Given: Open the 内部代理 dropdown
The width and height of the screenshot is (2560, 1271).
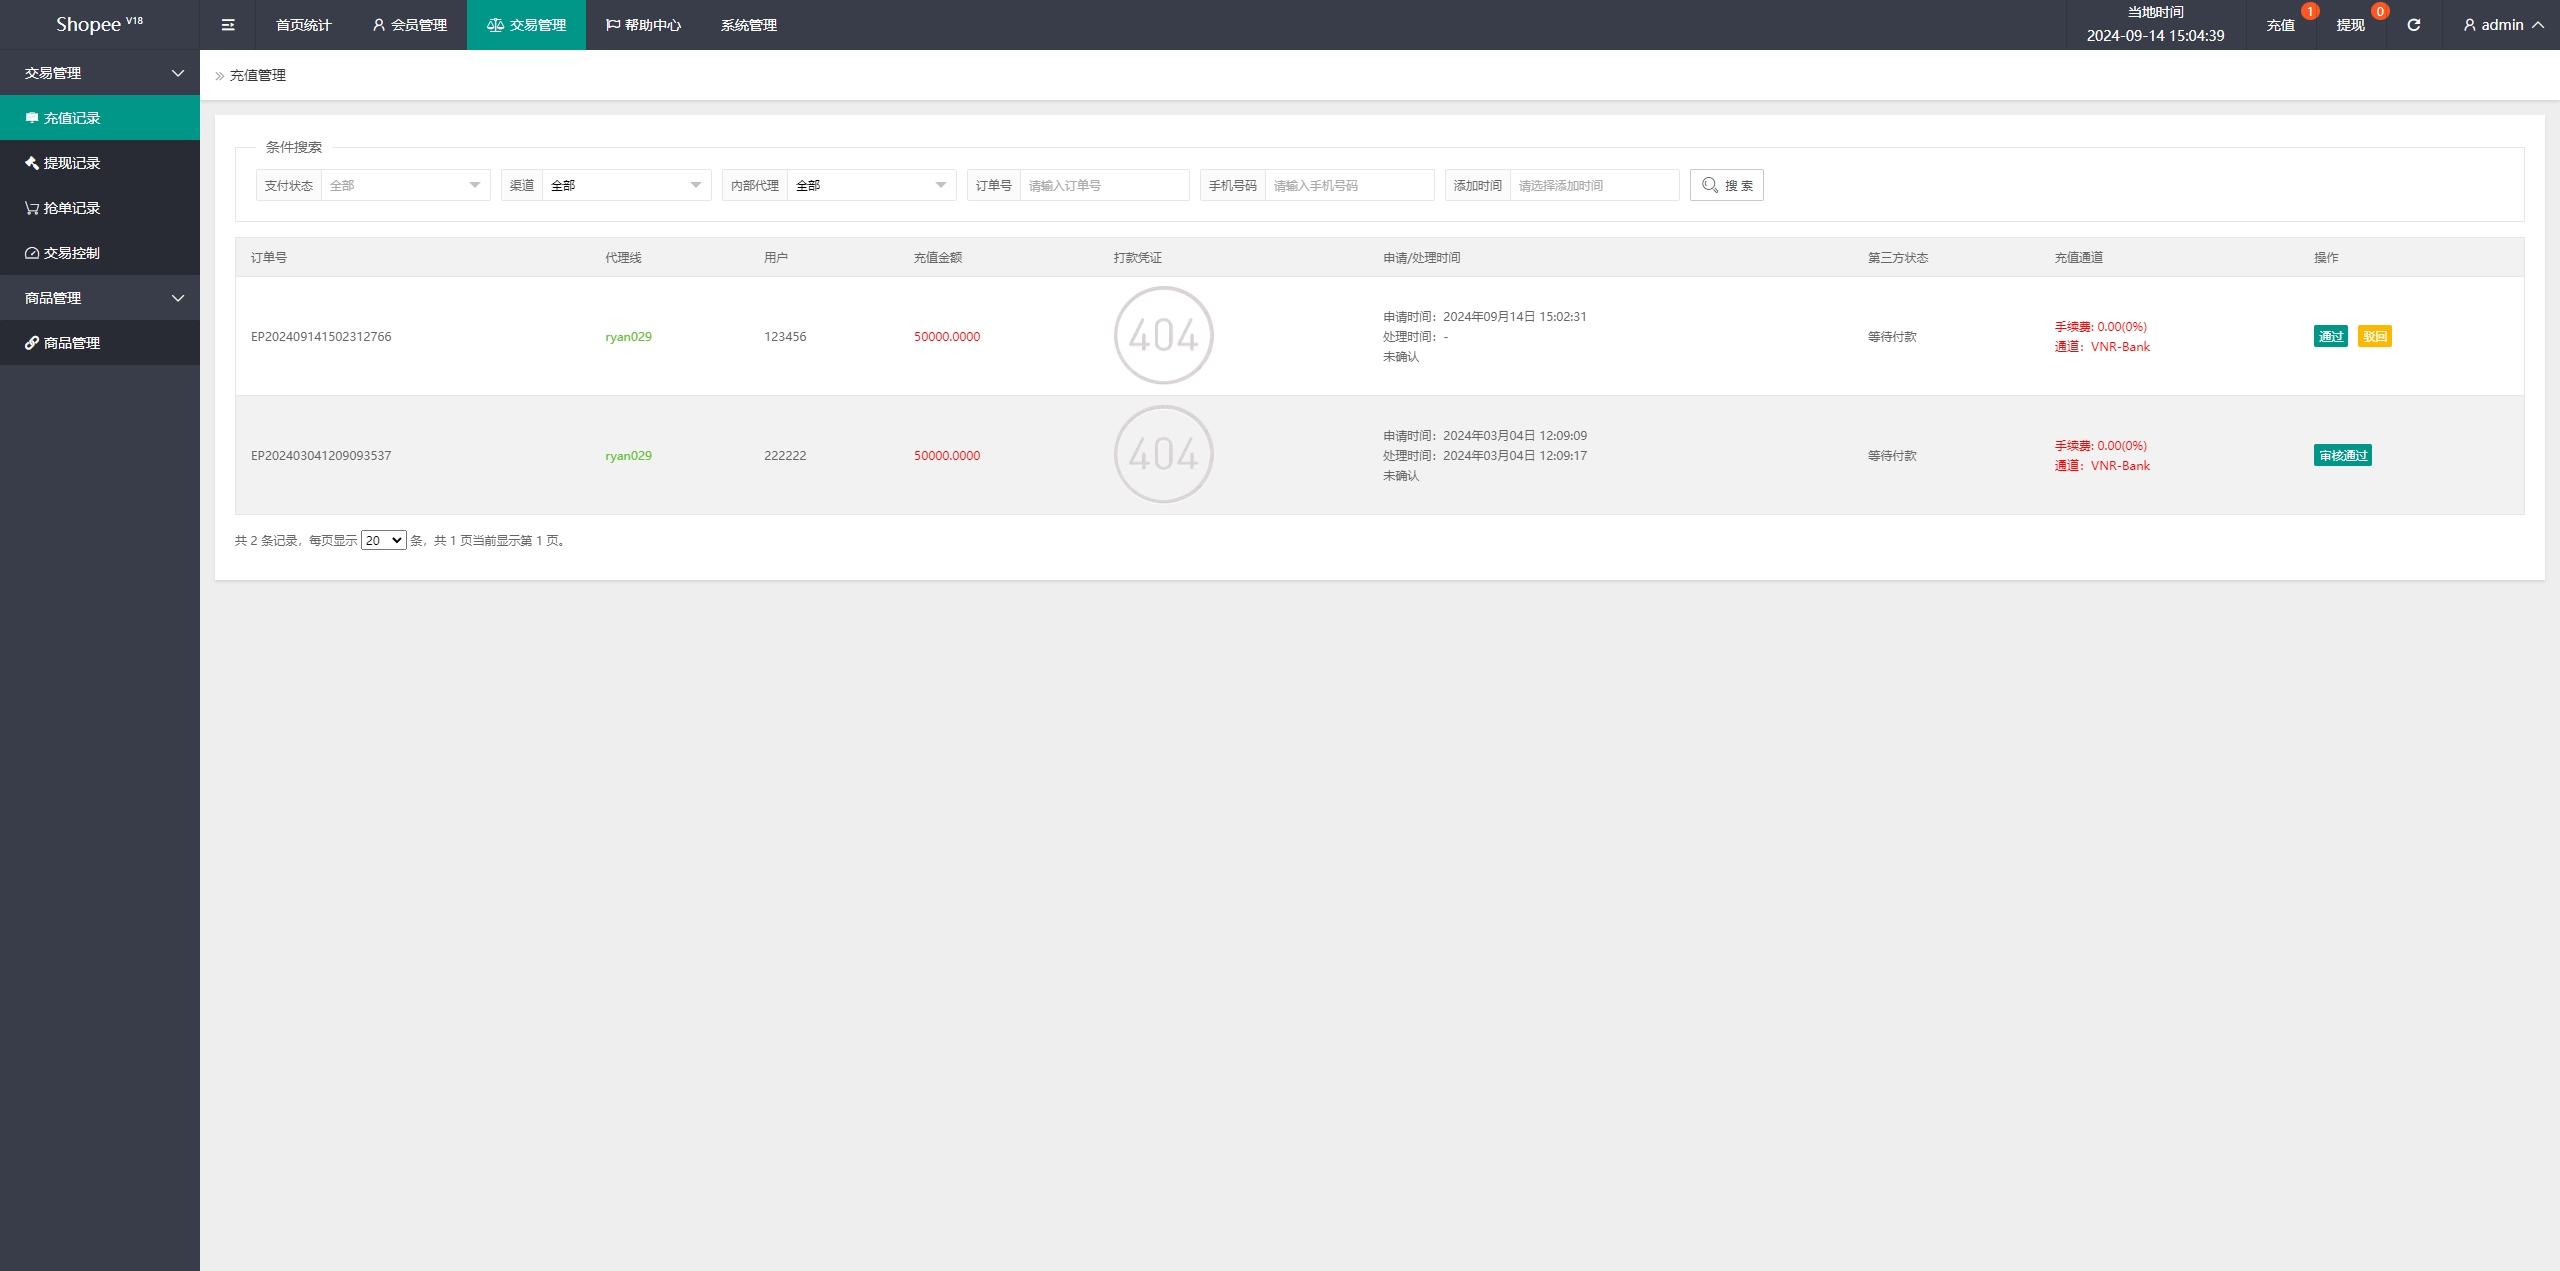Looking at the screenshot, I should coord(870,185).
